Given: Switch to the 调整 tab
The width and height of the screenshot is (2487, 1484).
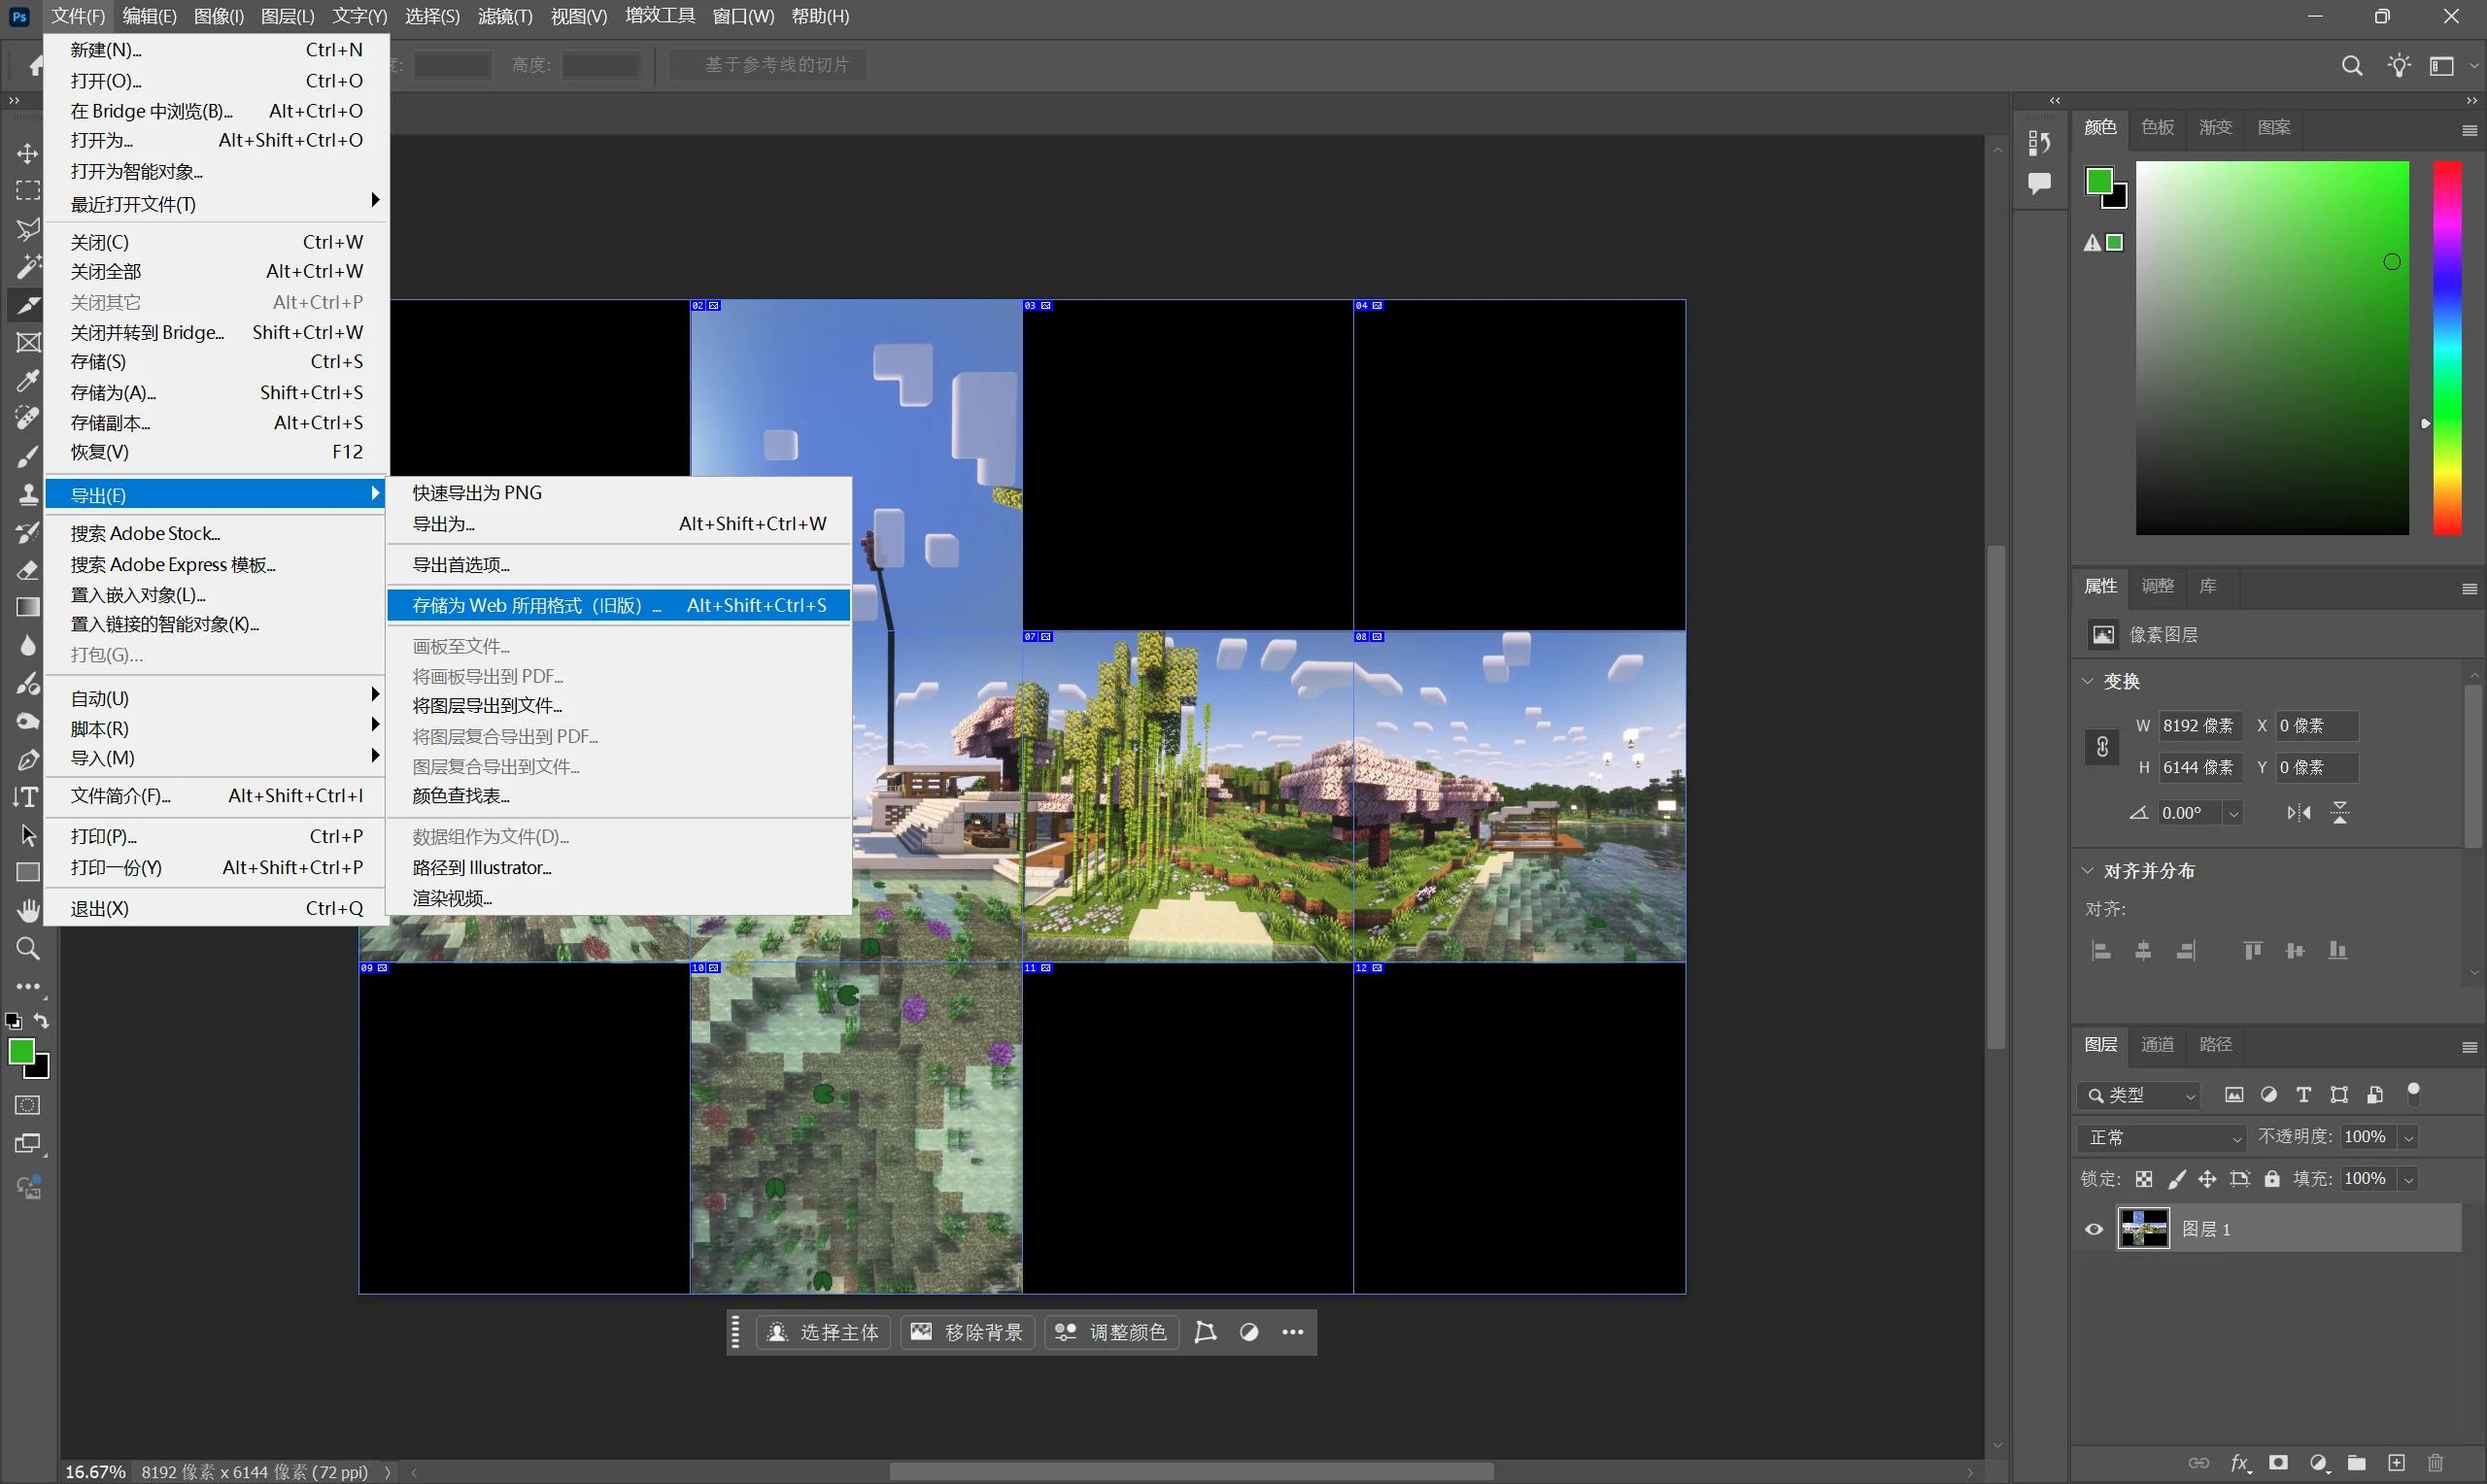Looking at the screenshot, I should coord(2157,586).
